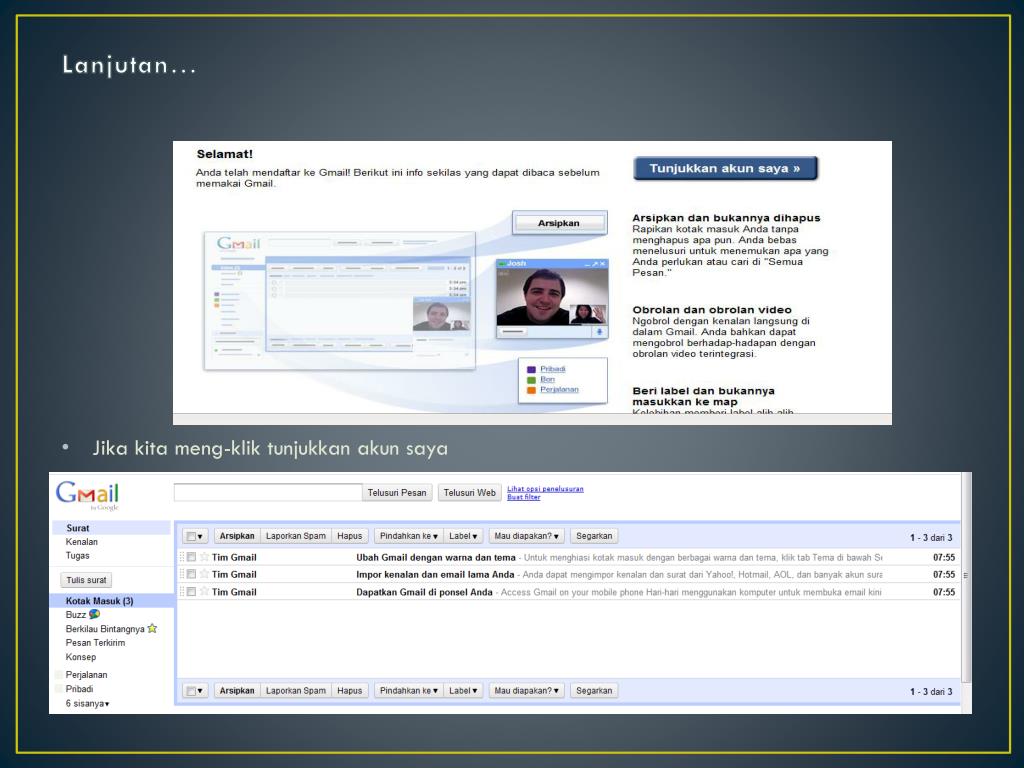The width and height of the screenshot is (1024, 768).
Task: Open Pribadi label in sidebar
Action: tap(80, 689)
